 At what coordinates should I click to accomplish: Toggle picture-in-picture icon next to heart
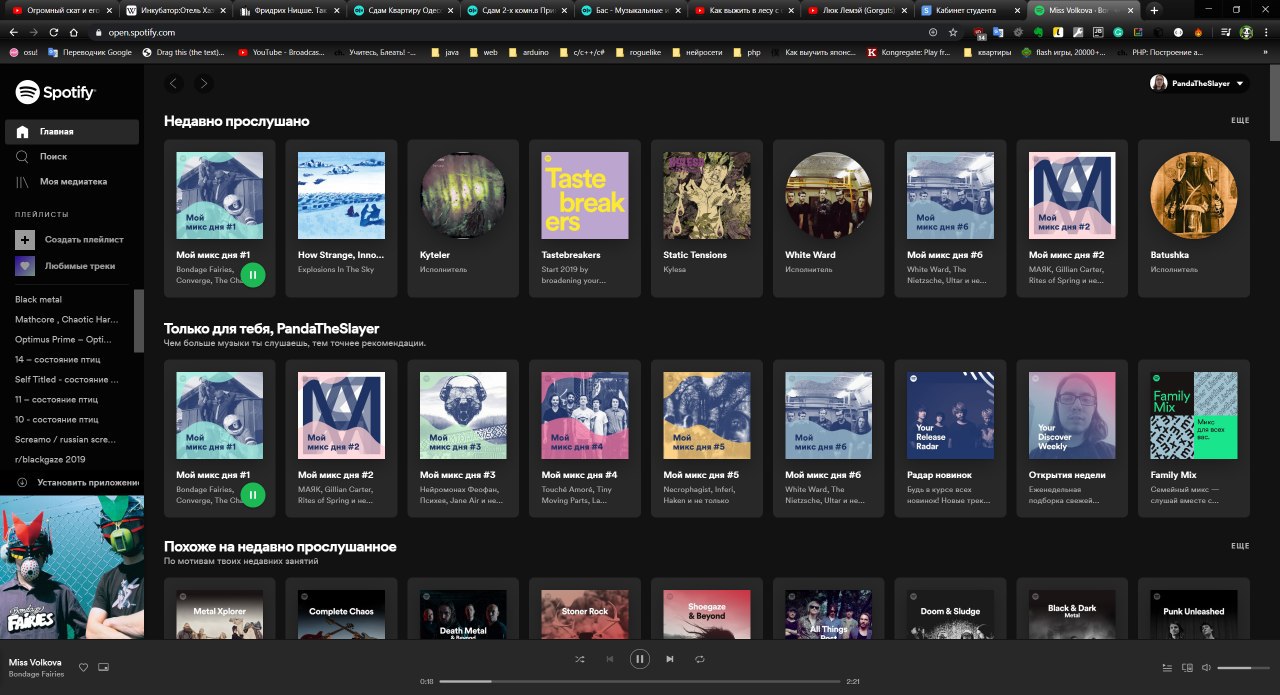(103, 667)
